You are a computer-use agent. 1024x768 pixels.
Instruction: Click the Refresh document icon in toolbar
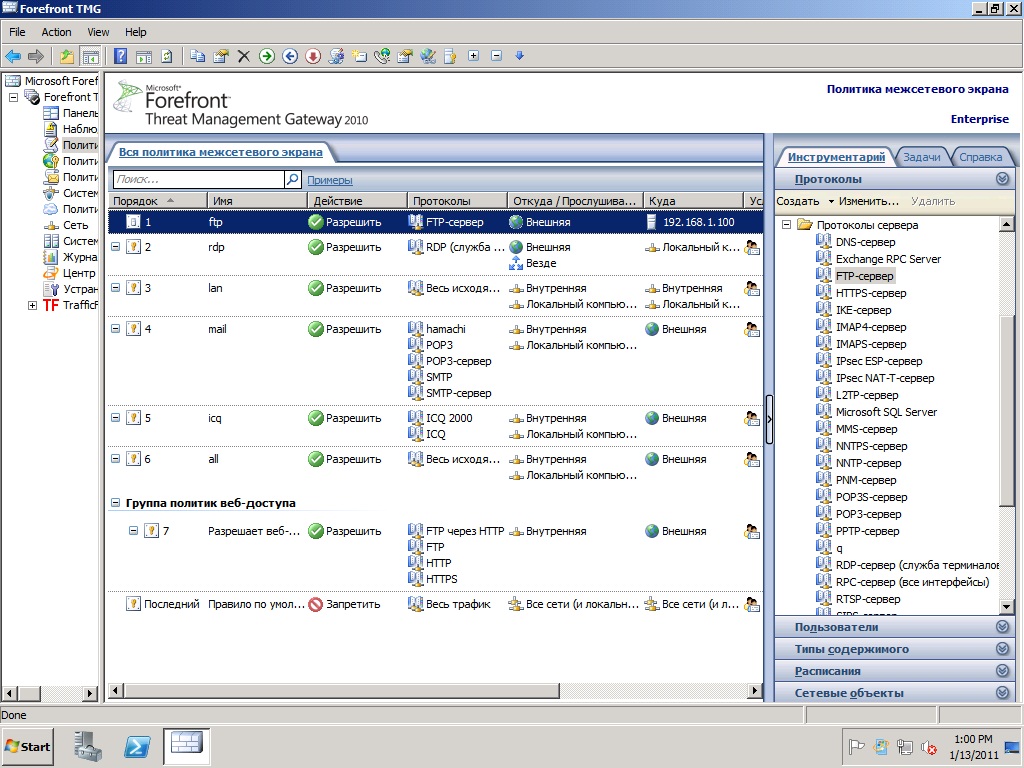167,57
